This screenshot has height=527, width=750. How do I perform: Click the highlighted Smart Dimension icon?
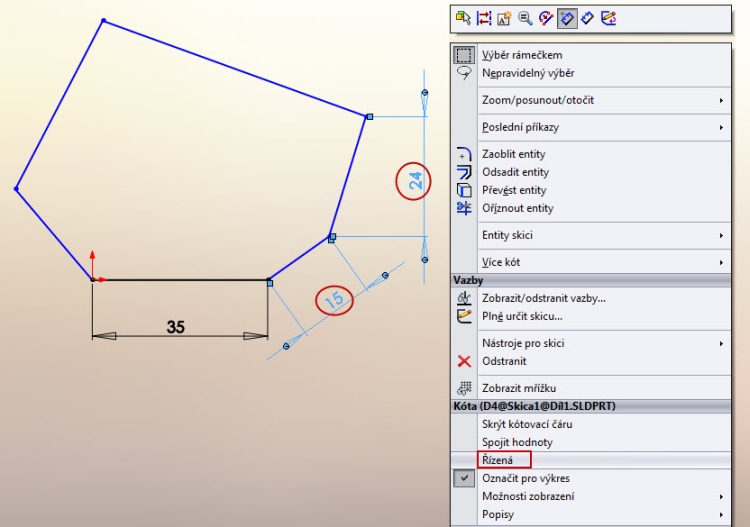tap(567, 19)
